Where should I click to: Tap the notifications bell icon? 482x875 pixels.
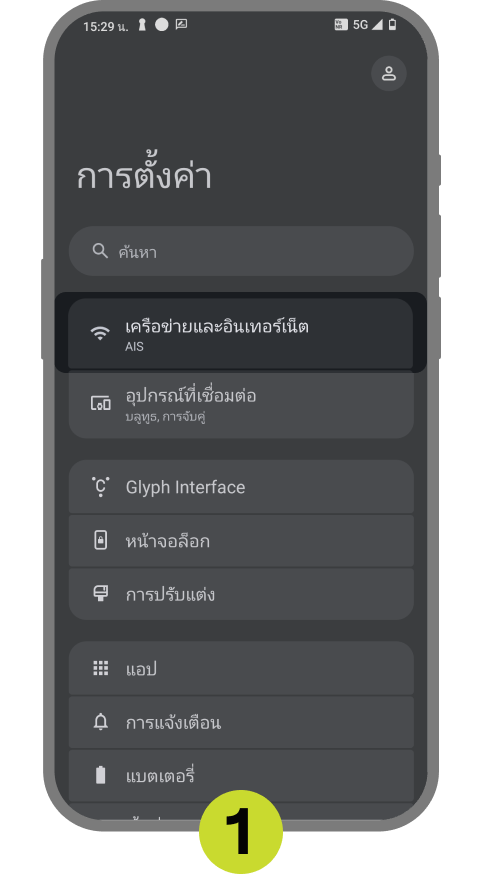(x=100, y=722)
